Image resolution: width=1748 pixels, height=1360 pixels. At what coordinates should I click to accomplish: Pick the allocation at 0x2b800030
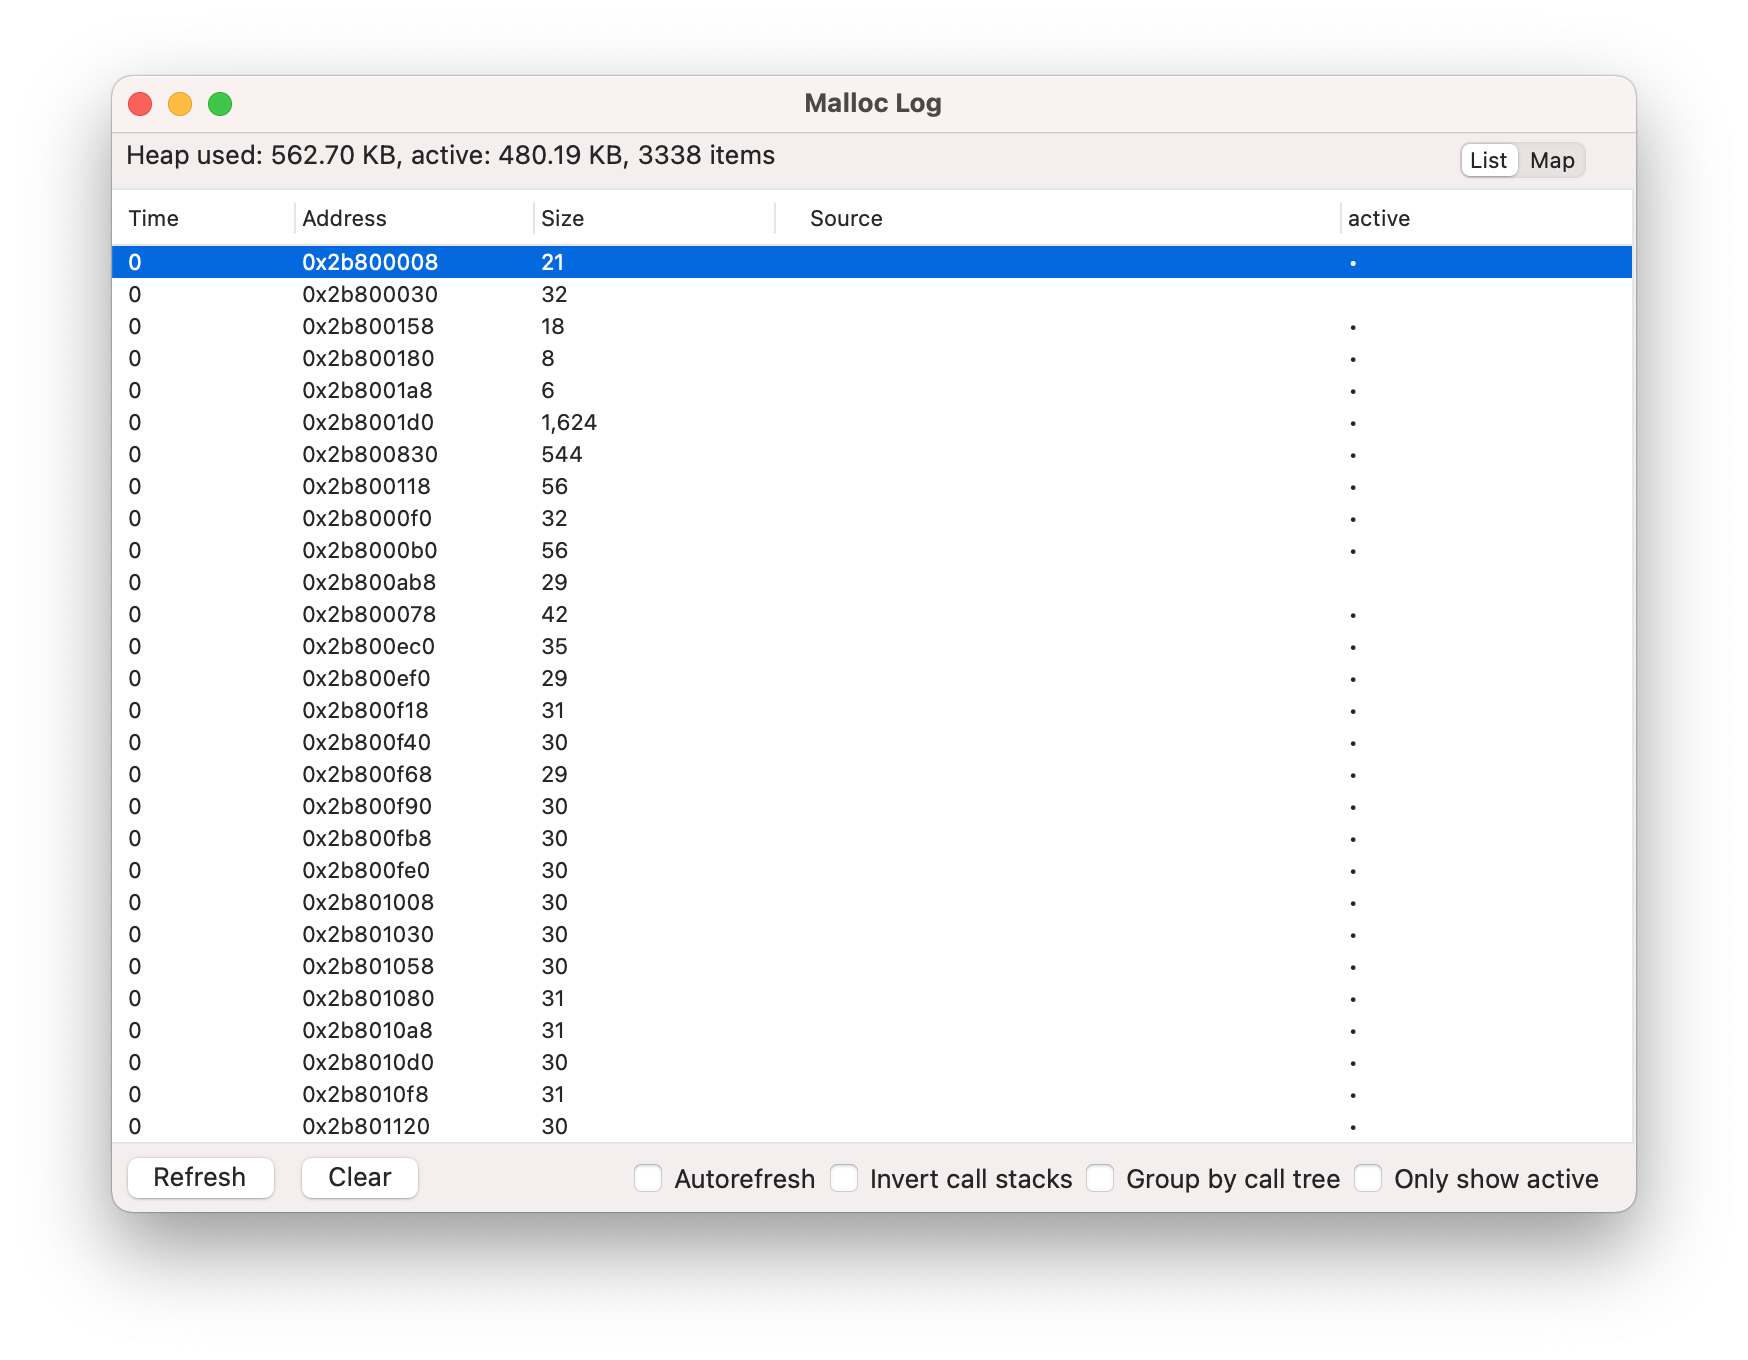tap(370, 294)
